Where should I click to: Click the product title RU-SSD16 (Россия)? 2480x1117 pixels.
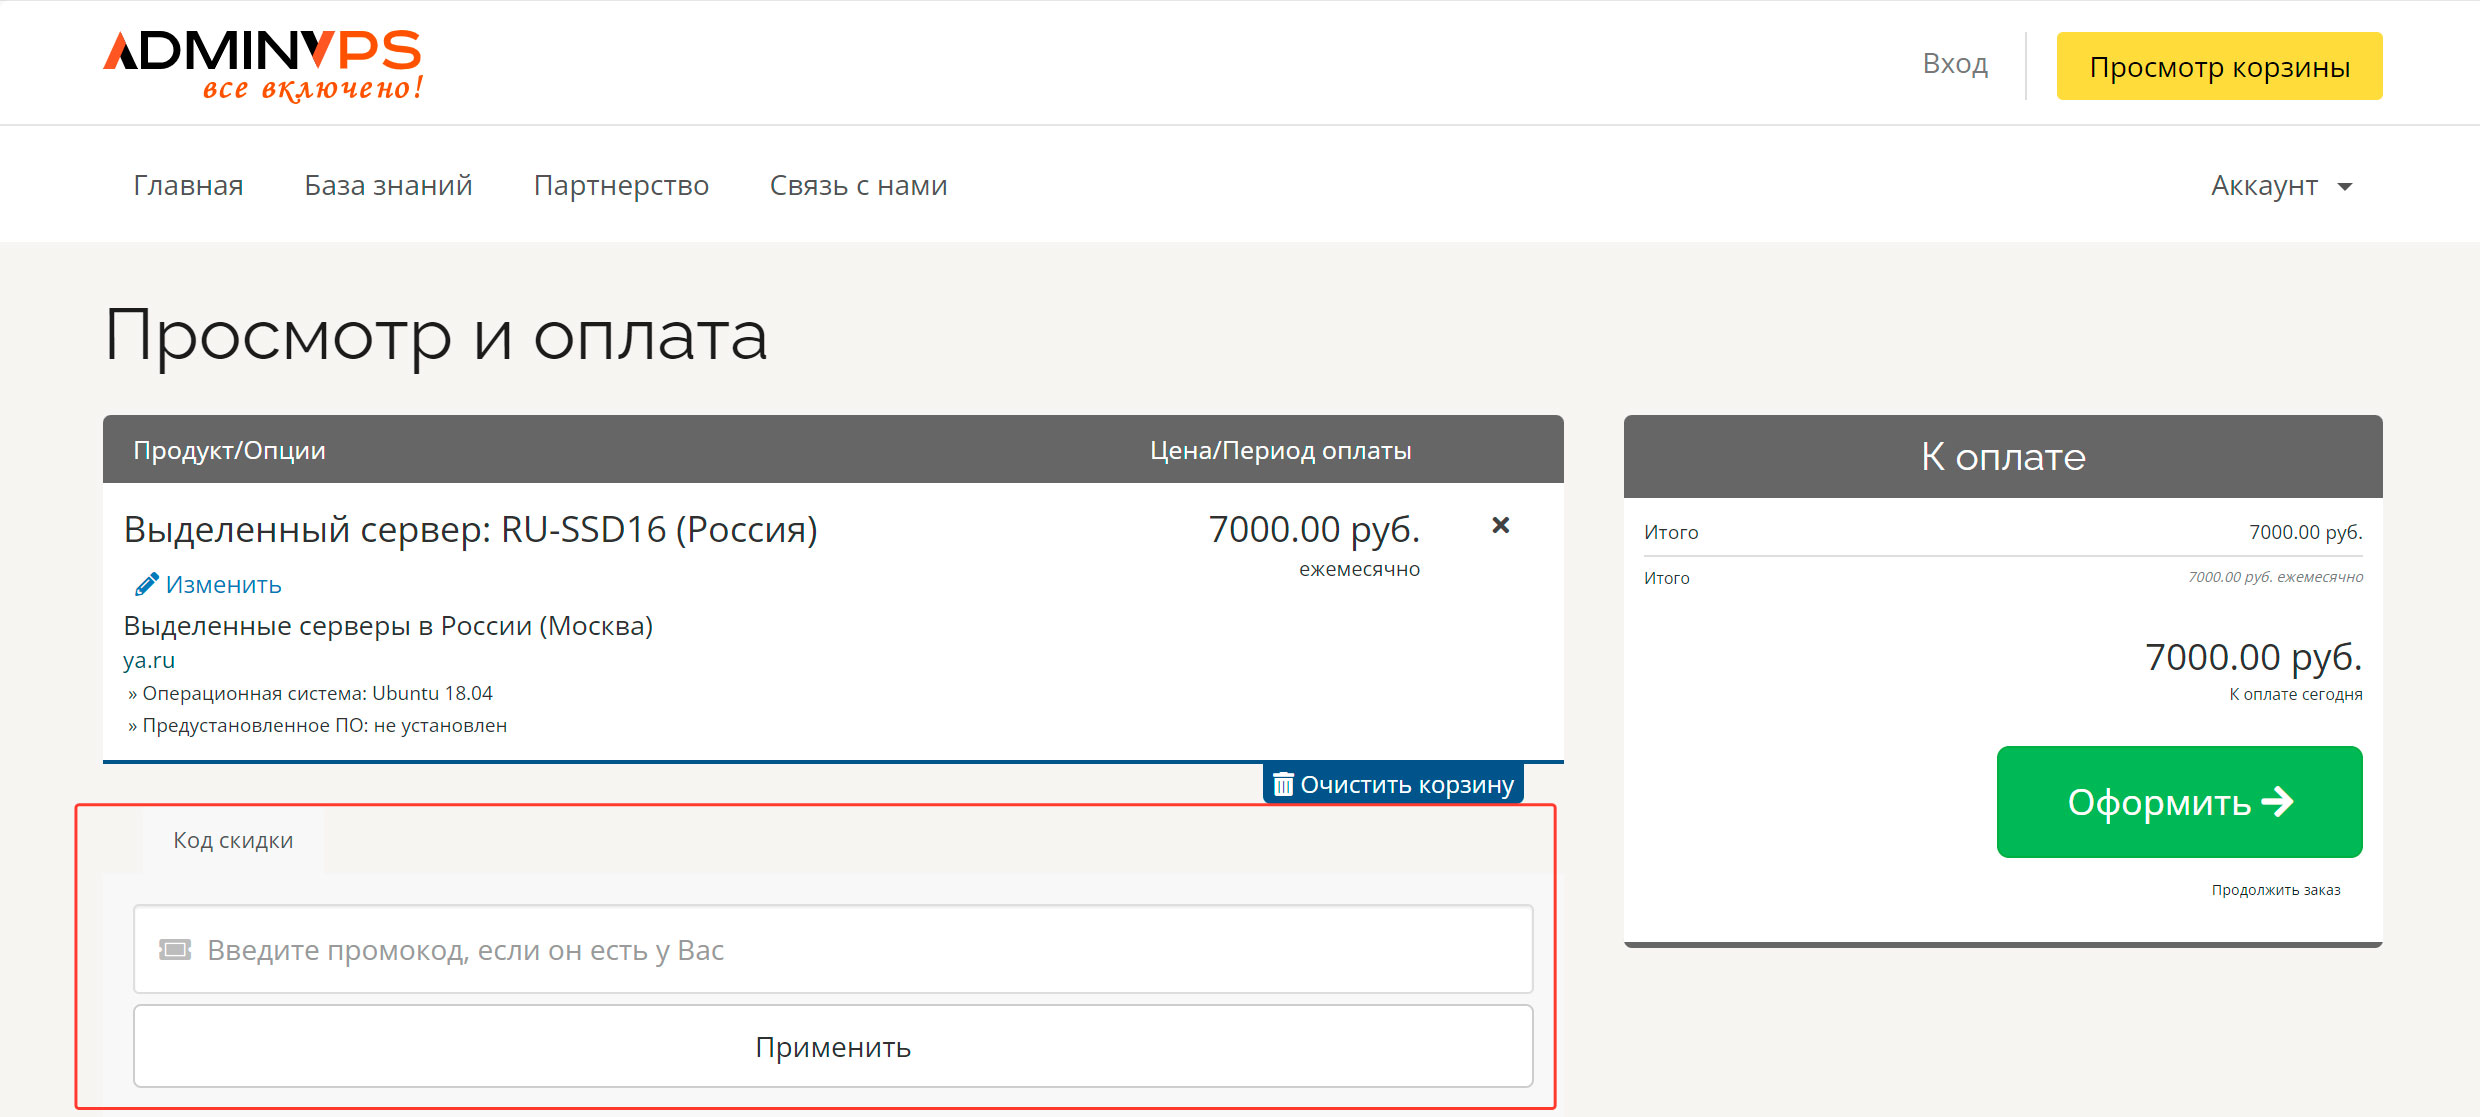click(x=470, y=529)
